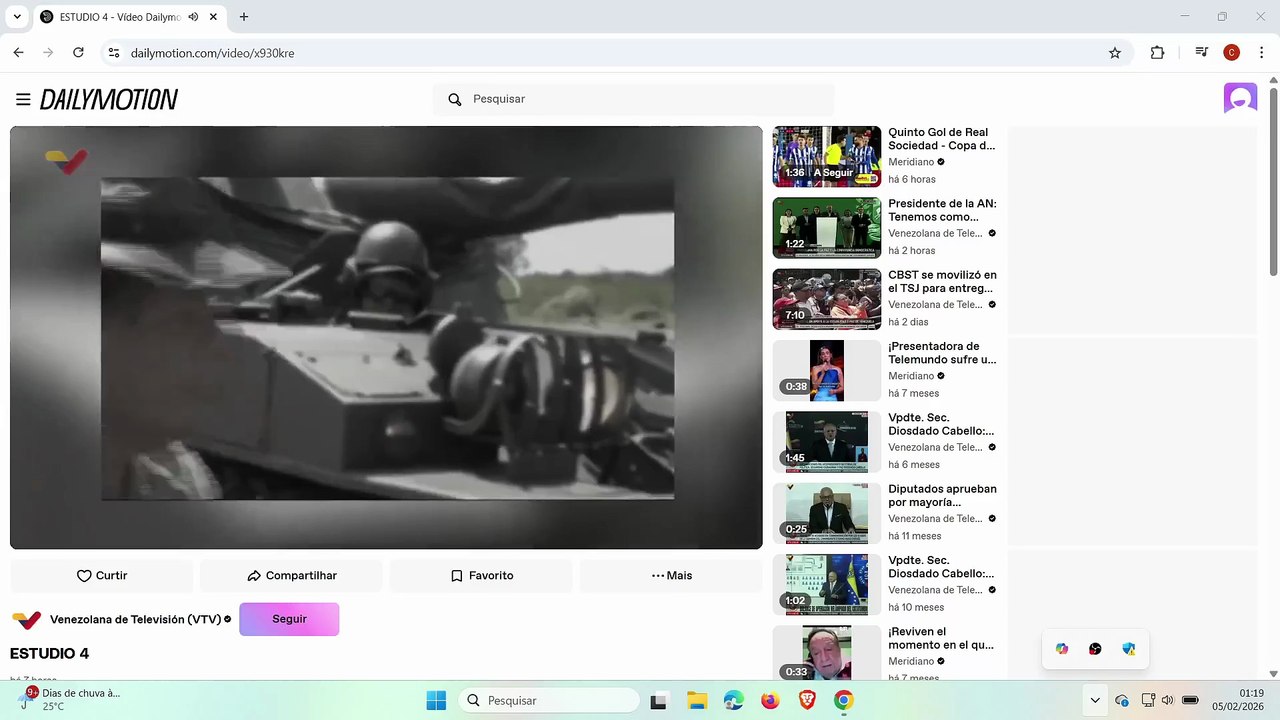Open the Chrome extensions puzzle icon
1280x720 pixels.
[1157, 53]
